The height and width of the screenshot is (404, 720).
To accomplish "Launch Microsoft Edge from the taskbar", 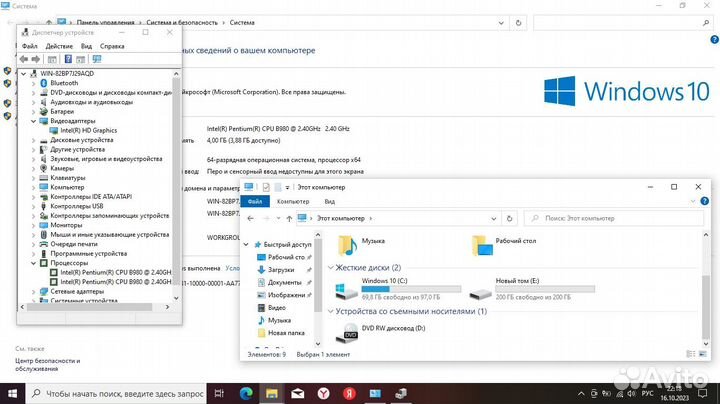I will click(x=246, y=393).
